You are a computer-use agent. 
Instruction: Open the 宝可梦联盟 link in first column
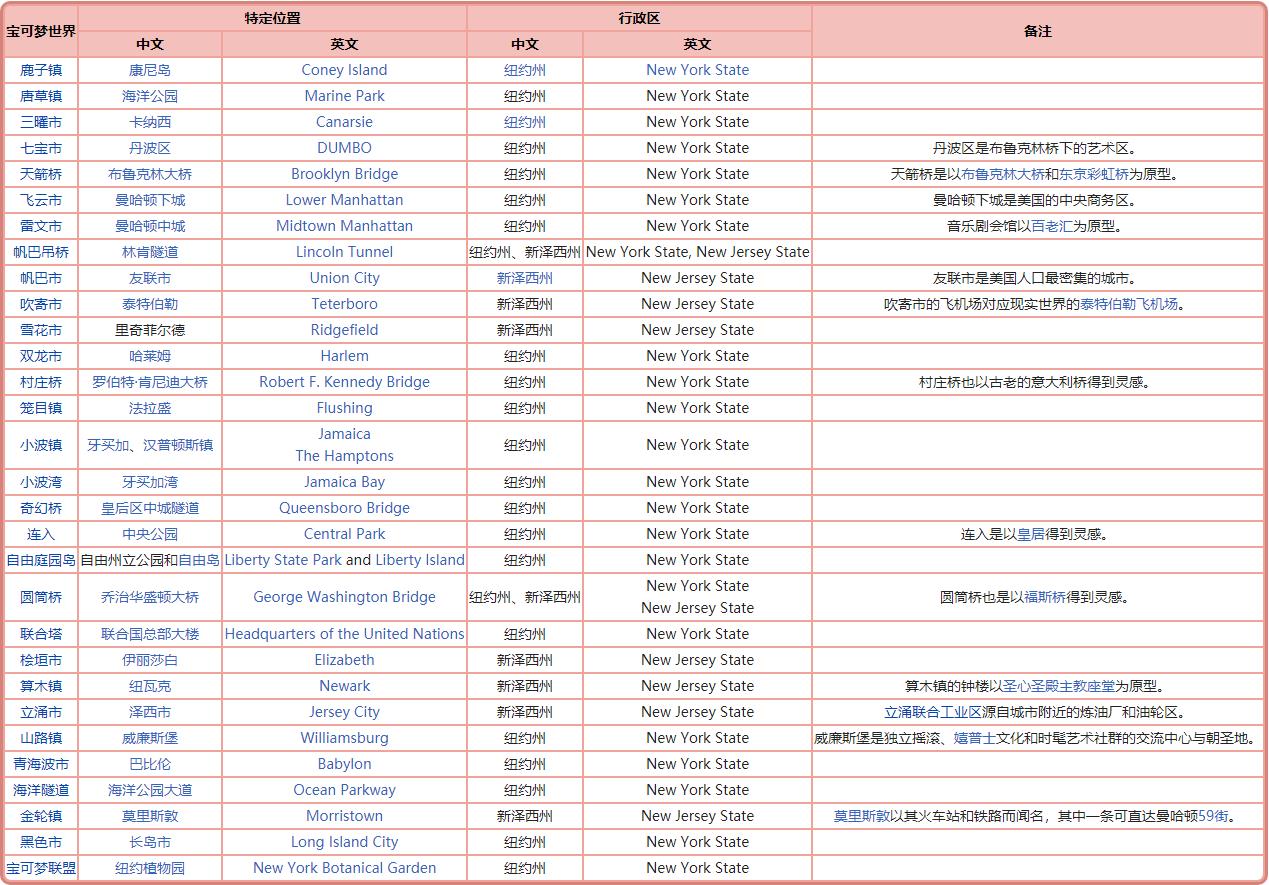click(x=41, y=868)
